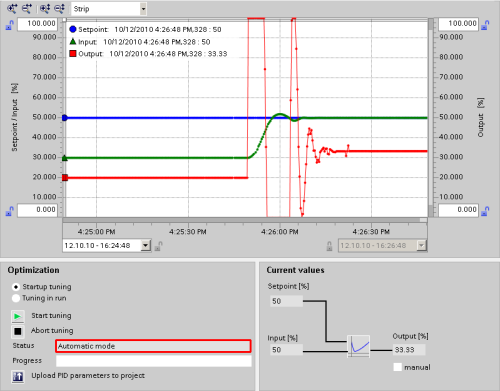Viewport: 500px width, 391px height.
Task: Click the horizontal zoom-out magnifier icon
Action: [x=27, y=9]
